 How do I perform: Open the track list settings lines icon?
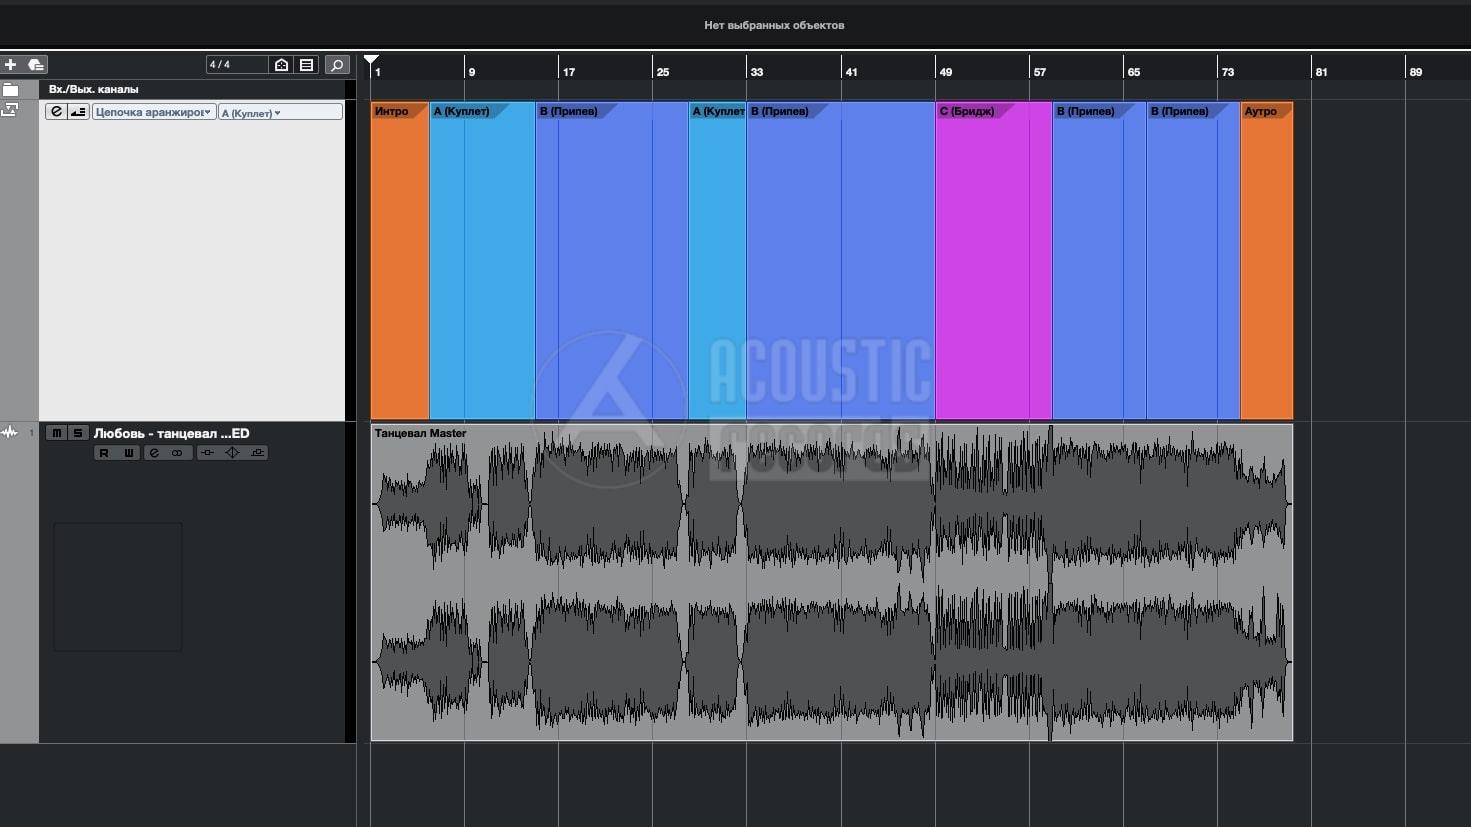(307, 65)
